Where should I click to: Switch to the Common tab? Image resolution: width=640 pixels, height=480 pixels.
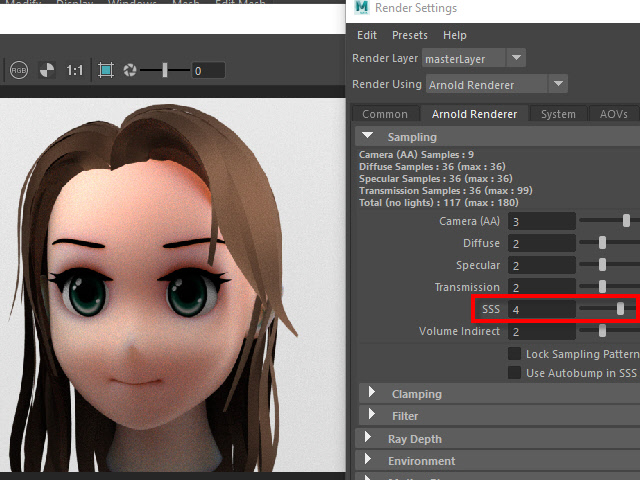[385, 114]
